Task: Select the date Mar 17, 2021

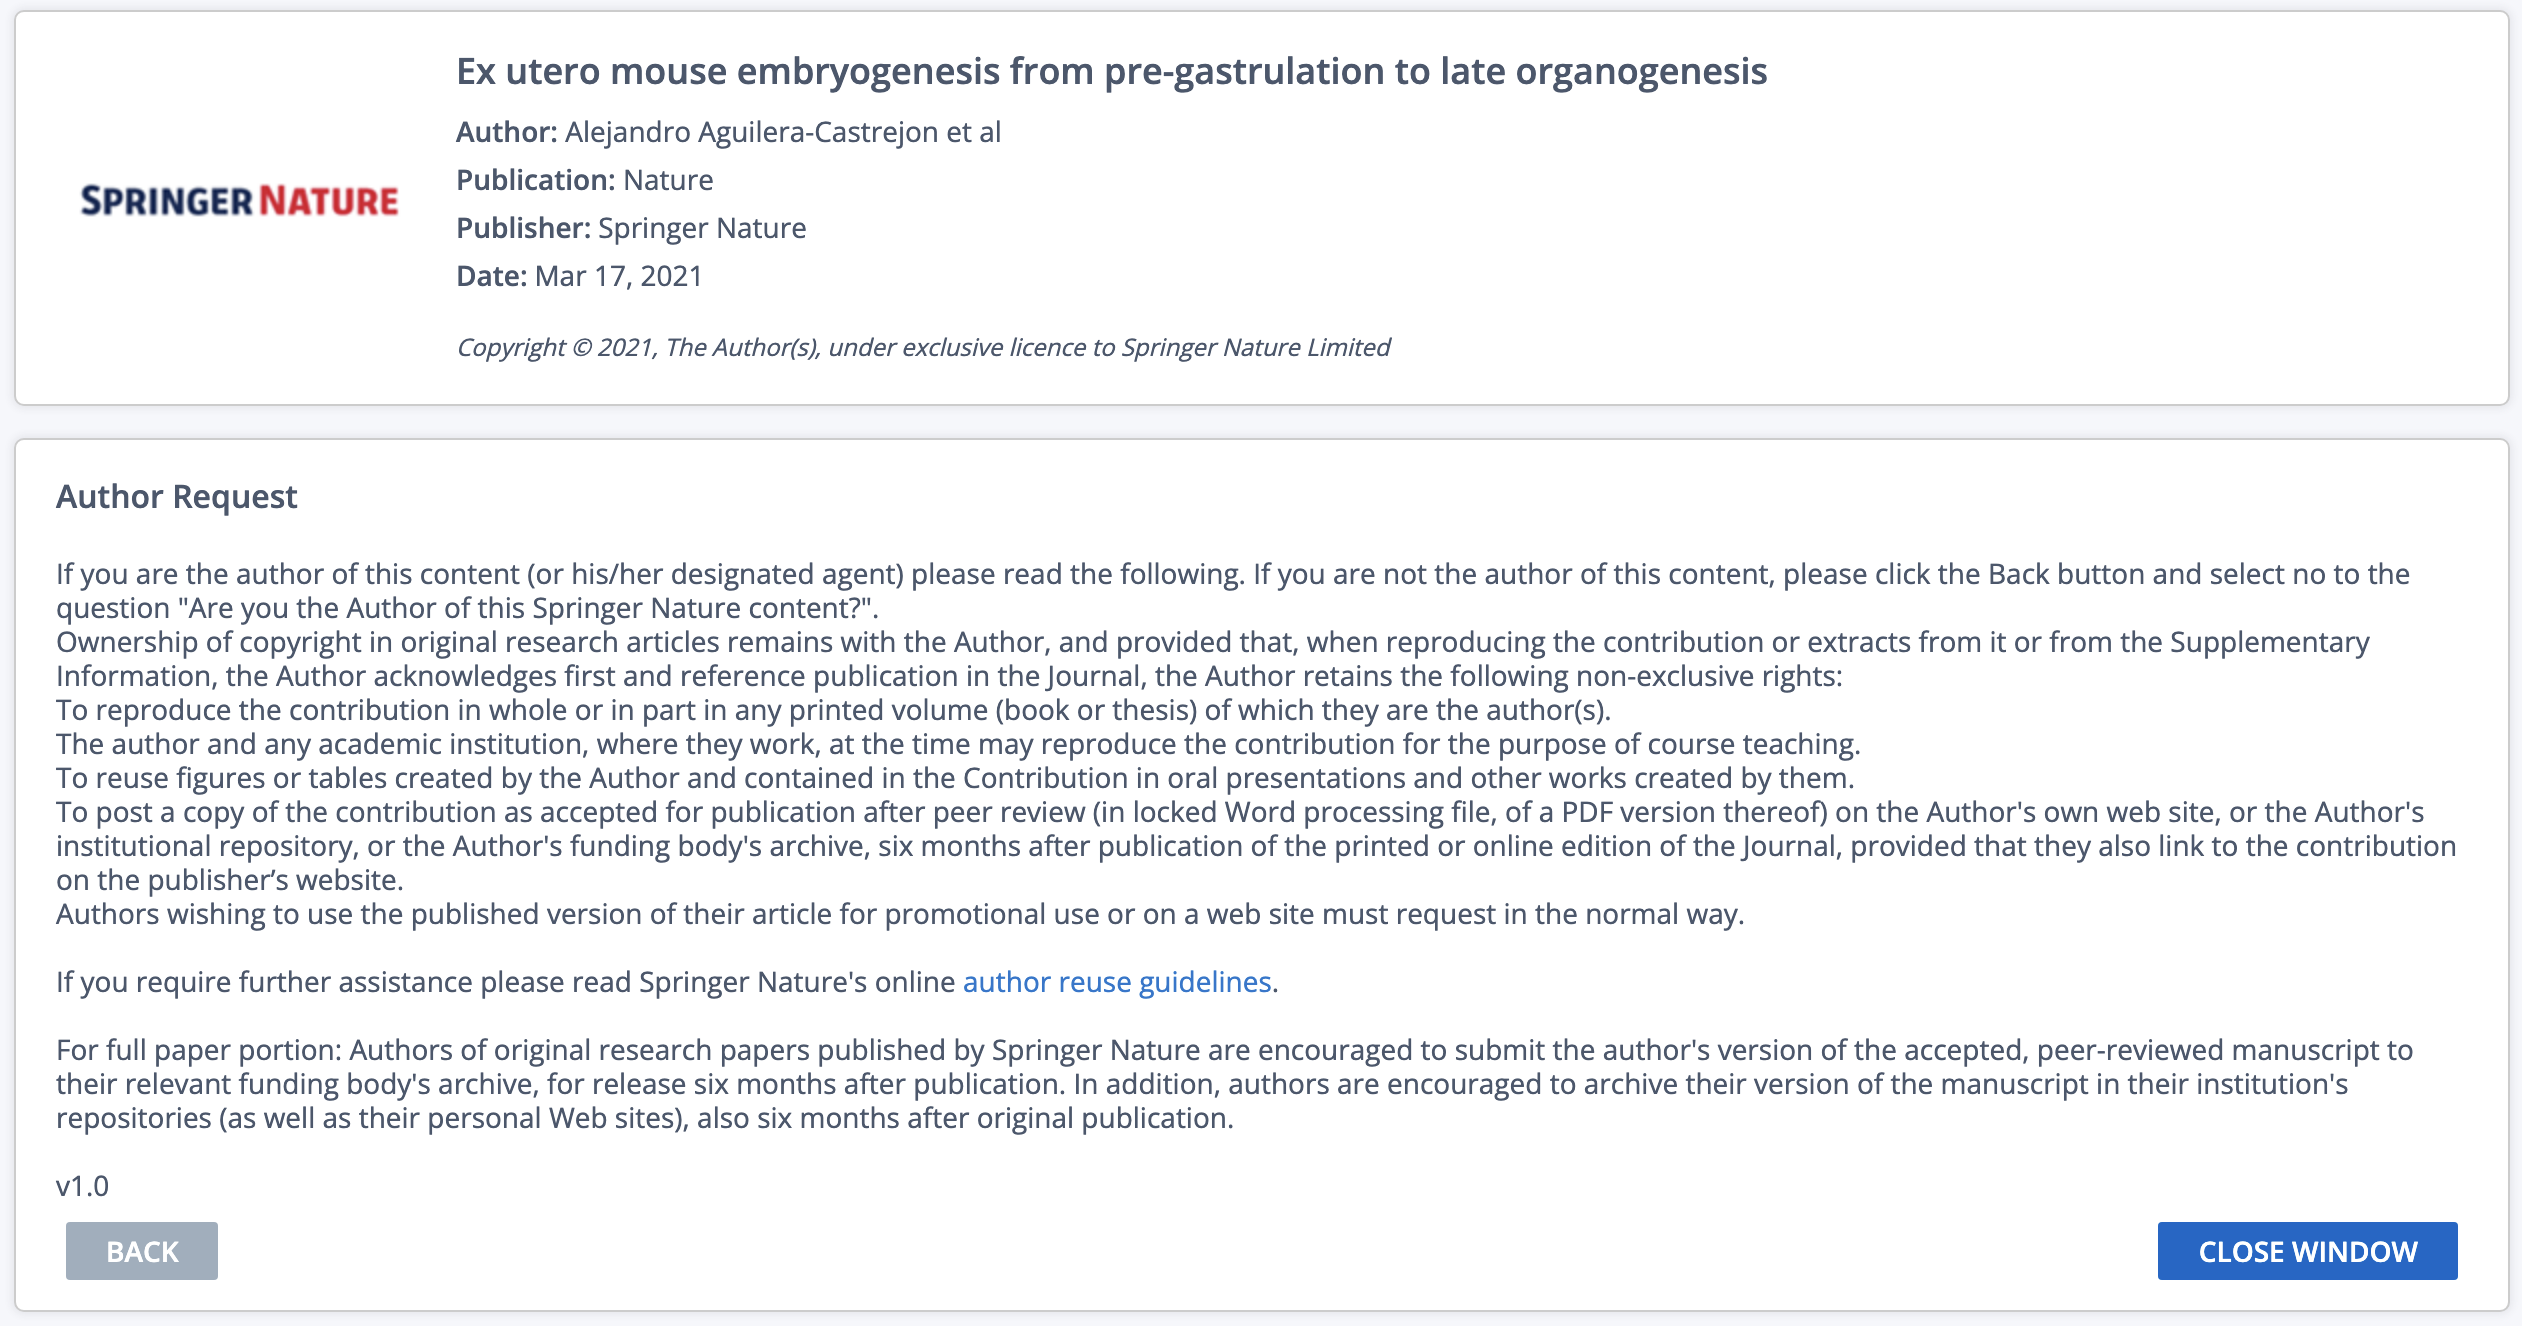Action: (618, 276)
